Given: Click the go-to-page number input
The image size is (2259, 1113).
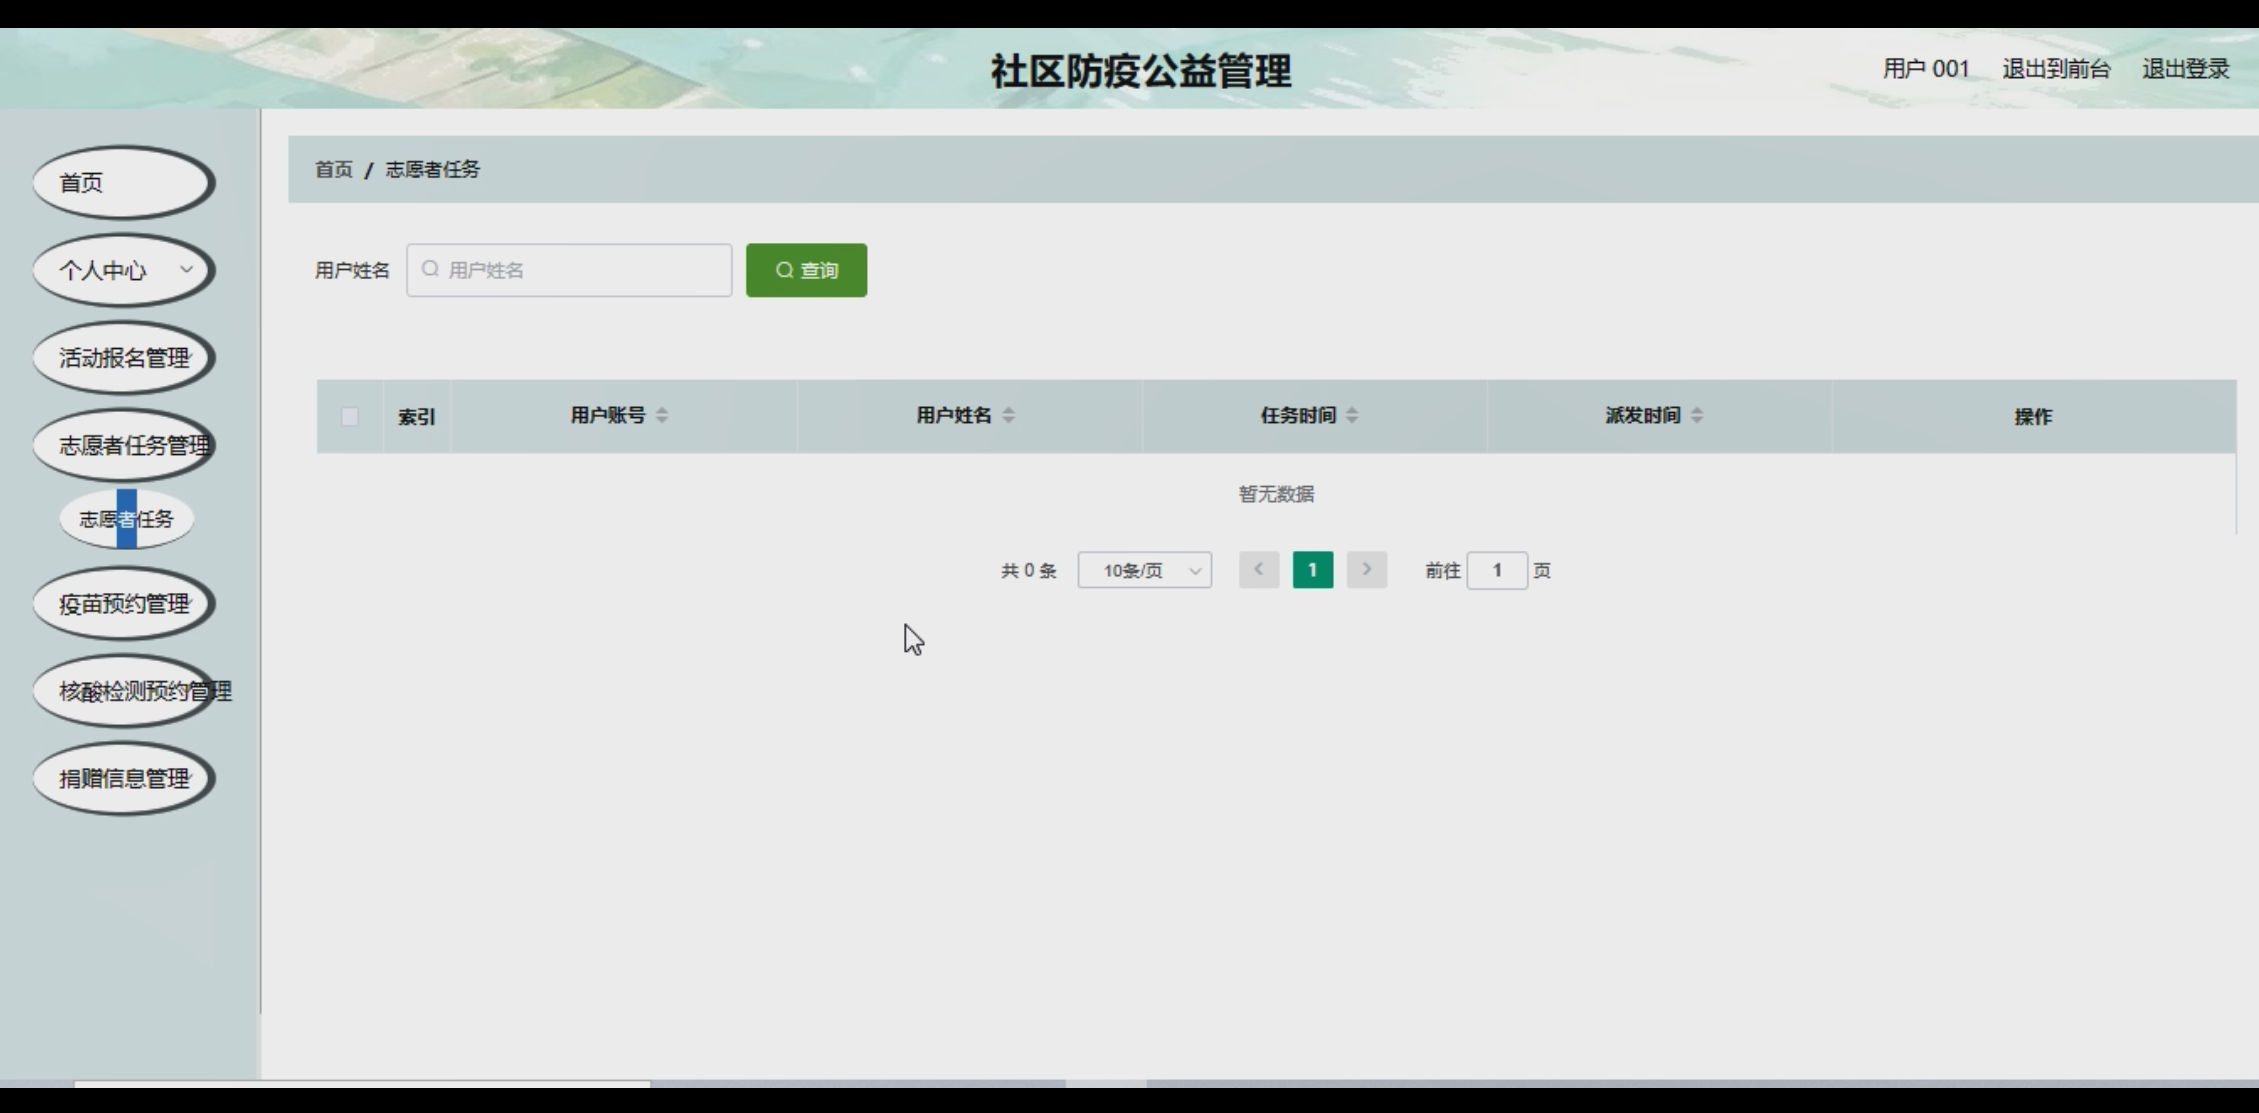Looking at the screenshot, I should click(1496, 570).
